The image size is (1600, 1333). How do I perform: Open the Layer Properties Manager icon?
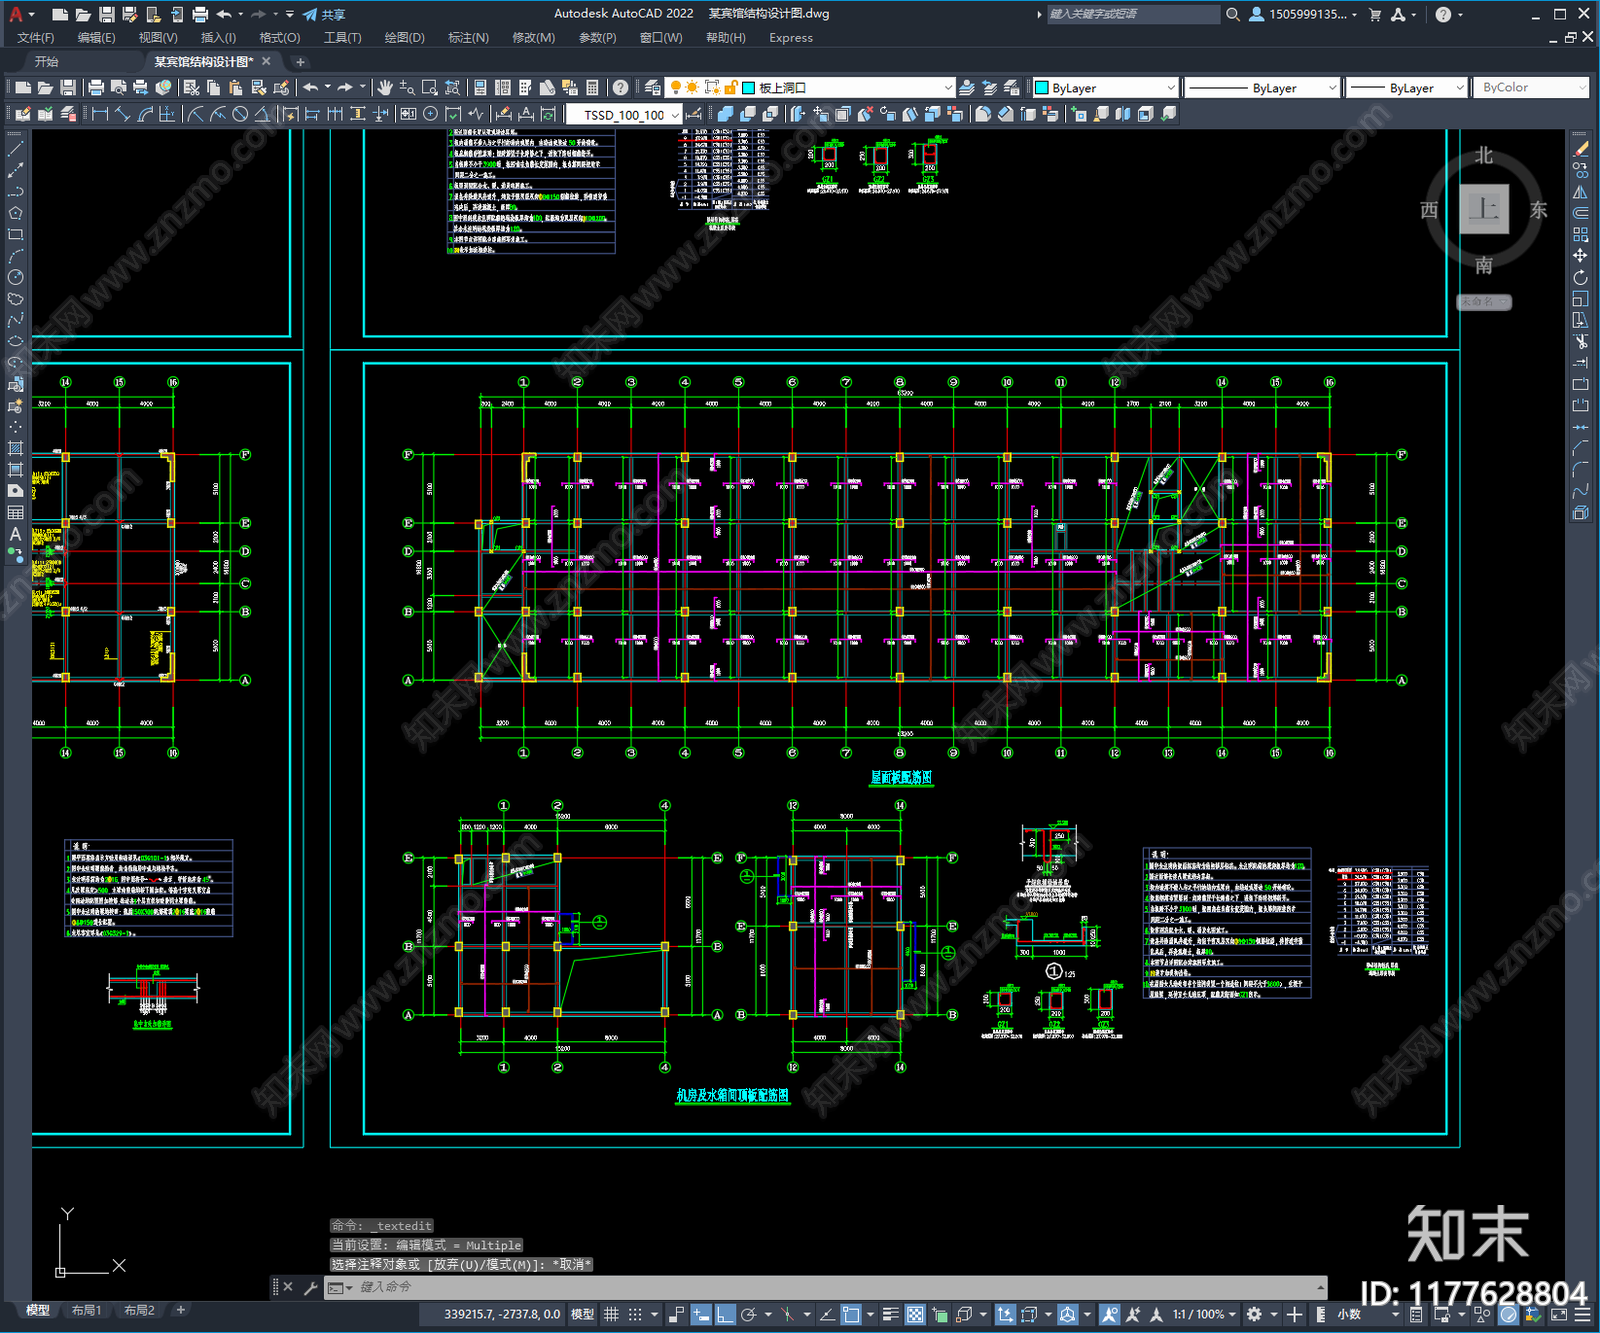tap(653, 88)
